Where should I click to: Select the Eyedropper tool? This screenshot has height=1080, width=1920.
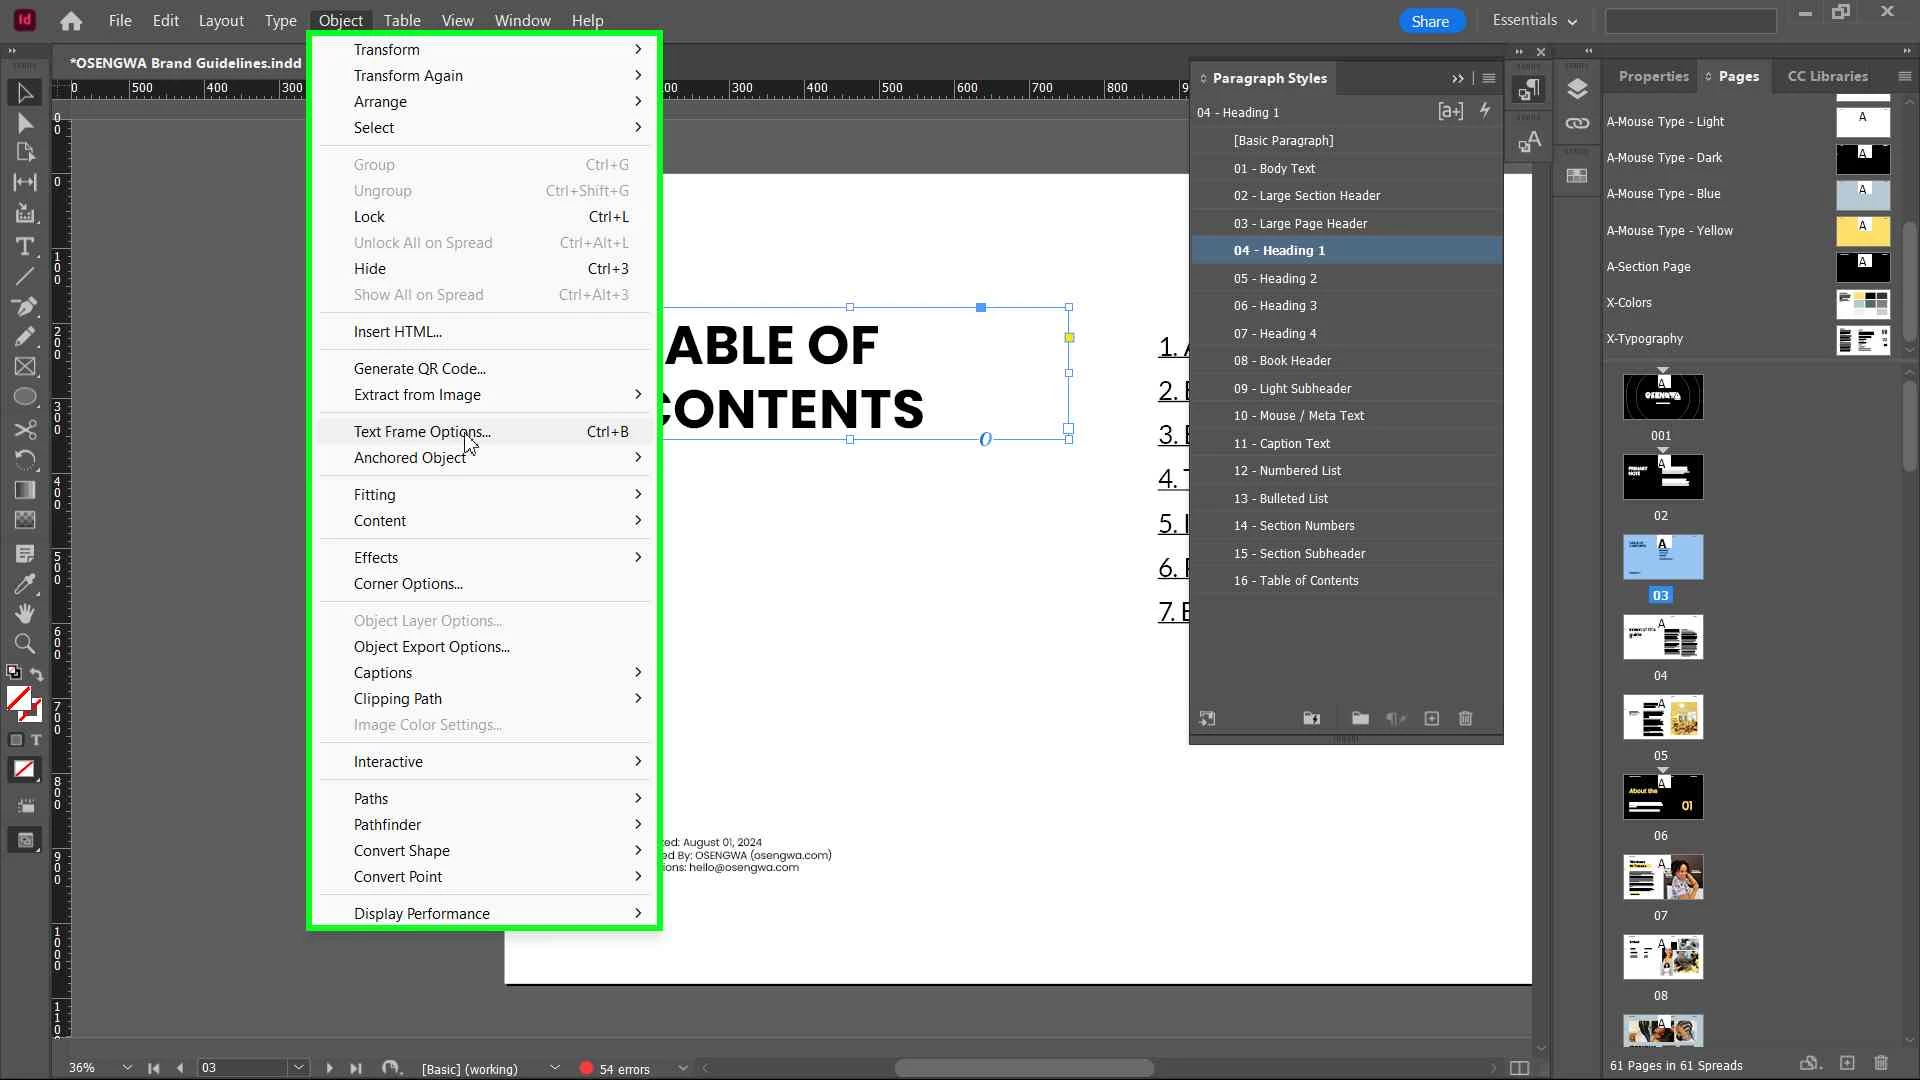[x=25, y=584]
